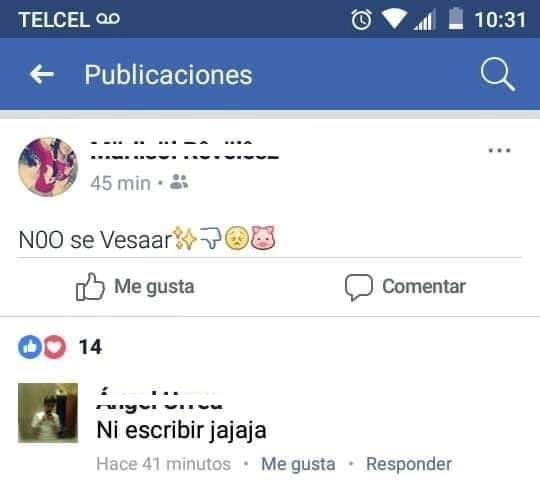Open the commenter's square profile photo
This screenshot has height=494, width=540.
48,413
